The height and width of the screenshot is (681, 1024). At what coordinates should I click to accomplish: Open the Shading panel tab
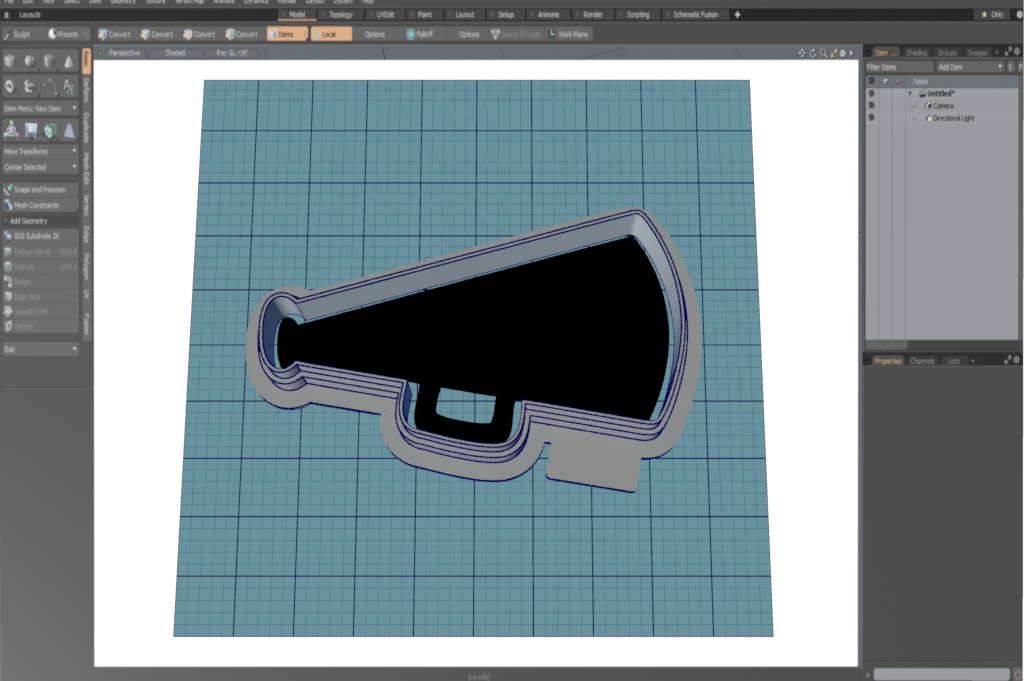click(916, 52)
